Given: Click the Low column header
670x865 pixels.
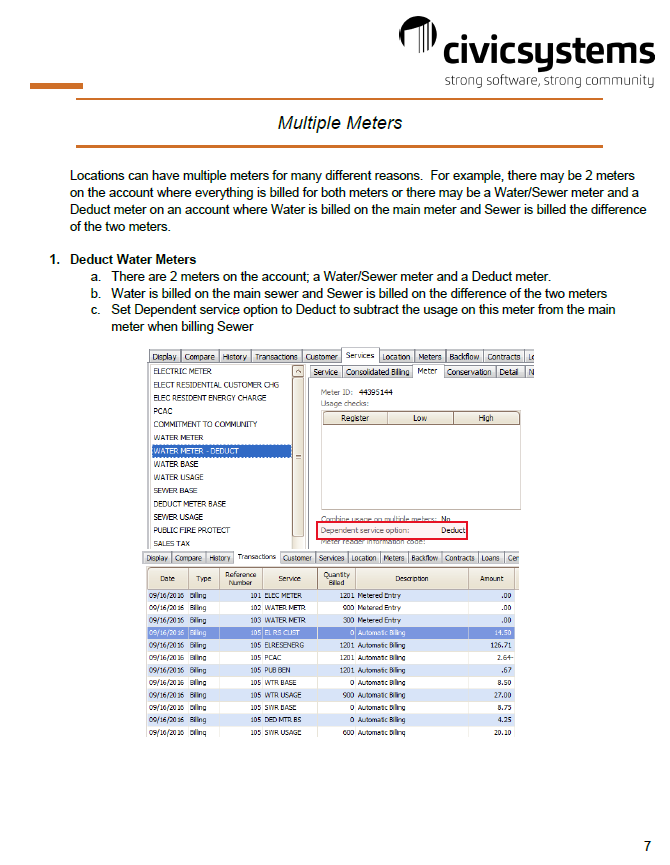Looking at the screenshot, I should point(420,418).
